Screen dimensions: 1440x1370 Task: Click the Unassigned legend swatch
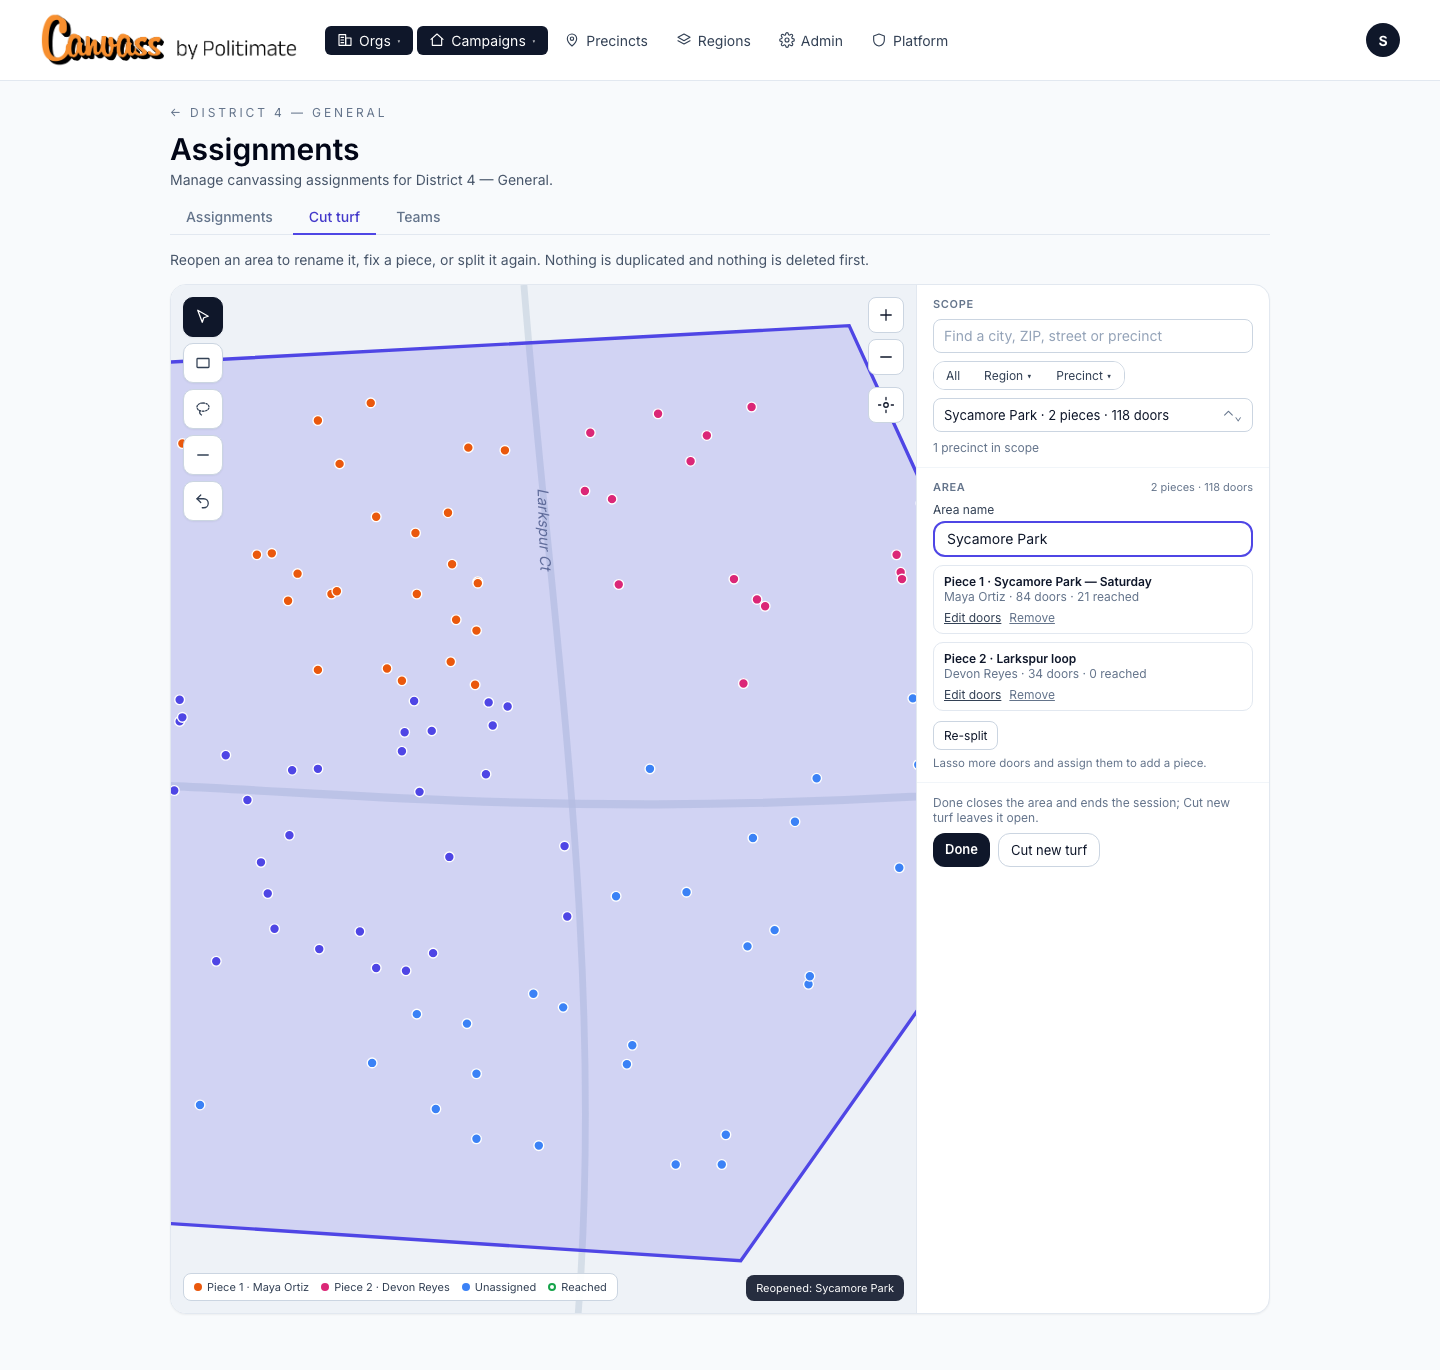[x=466, y=1287]
